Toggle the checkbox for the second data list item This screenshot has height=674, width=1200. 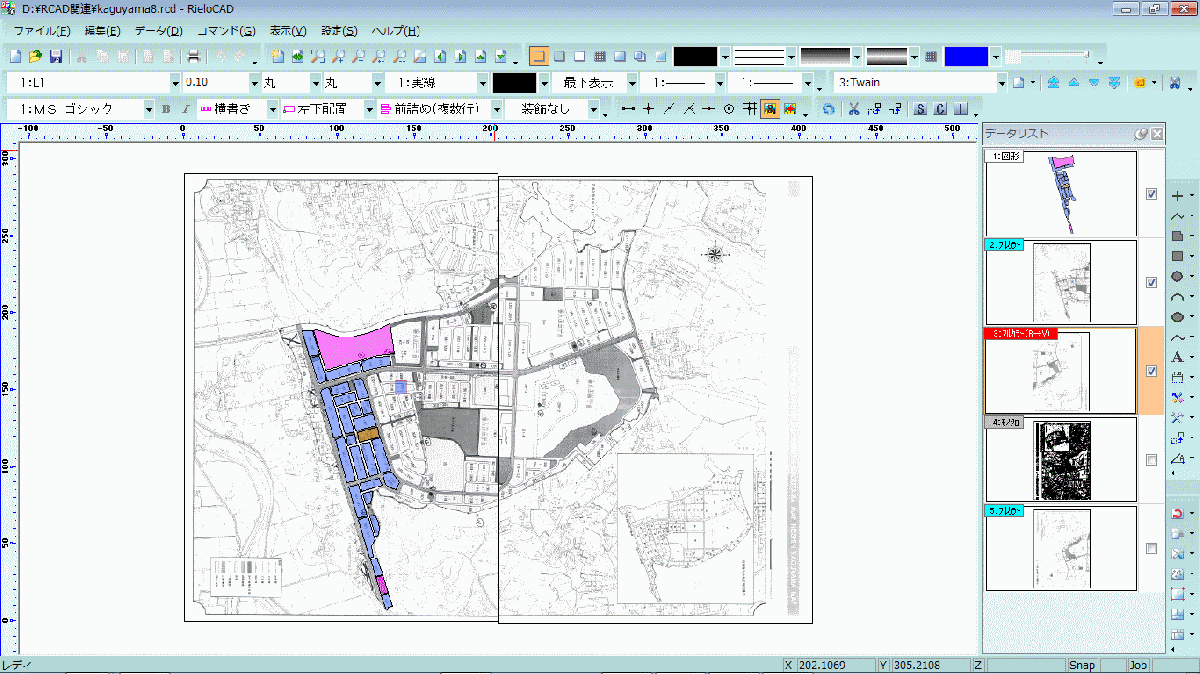click(1151, 283)
